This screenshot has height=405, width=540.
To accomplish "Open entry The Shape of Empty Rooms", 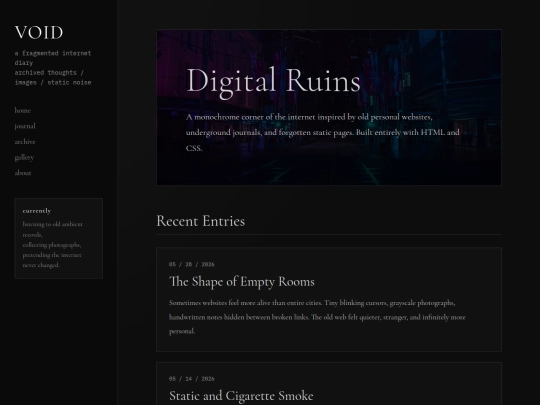I will [x=242, y=281].
